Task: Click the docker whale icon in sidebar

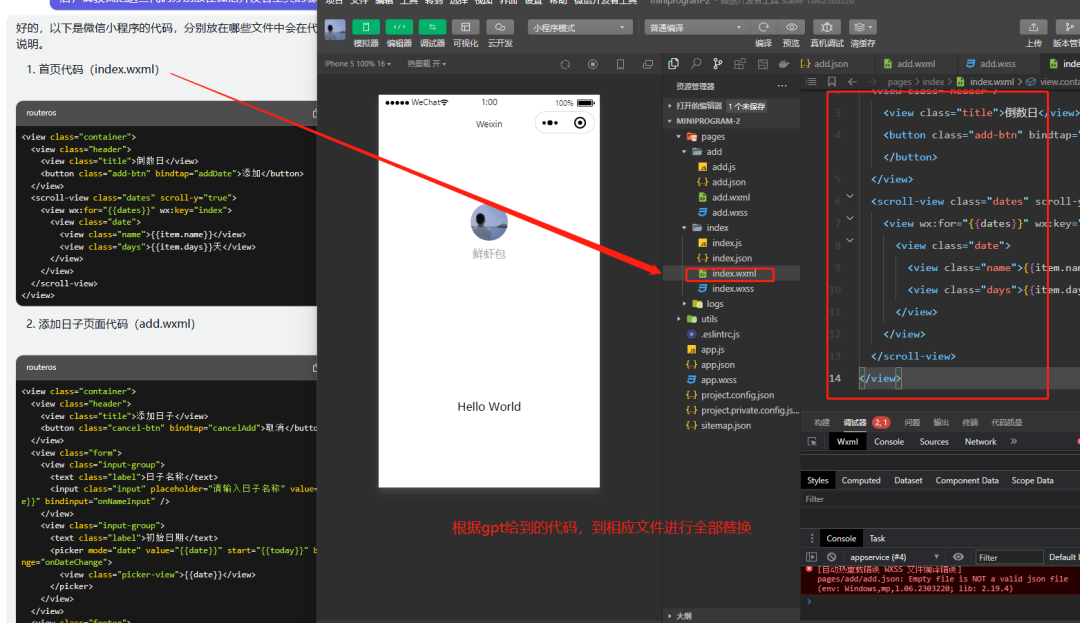Action: [784, 63]
